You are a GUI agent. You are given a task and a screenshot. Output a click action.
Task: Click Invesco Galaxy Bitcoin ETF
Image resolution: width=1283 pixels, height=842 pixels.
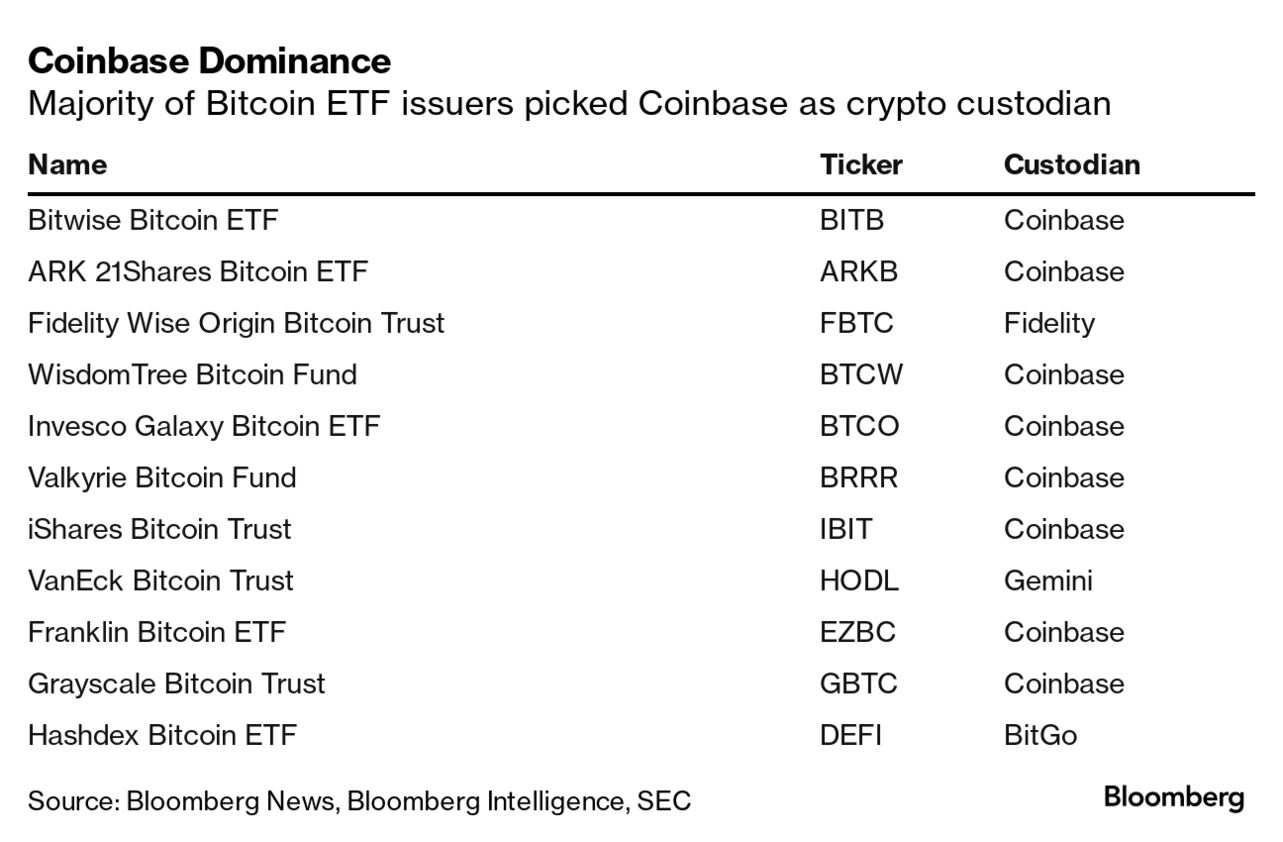(204, 426)
